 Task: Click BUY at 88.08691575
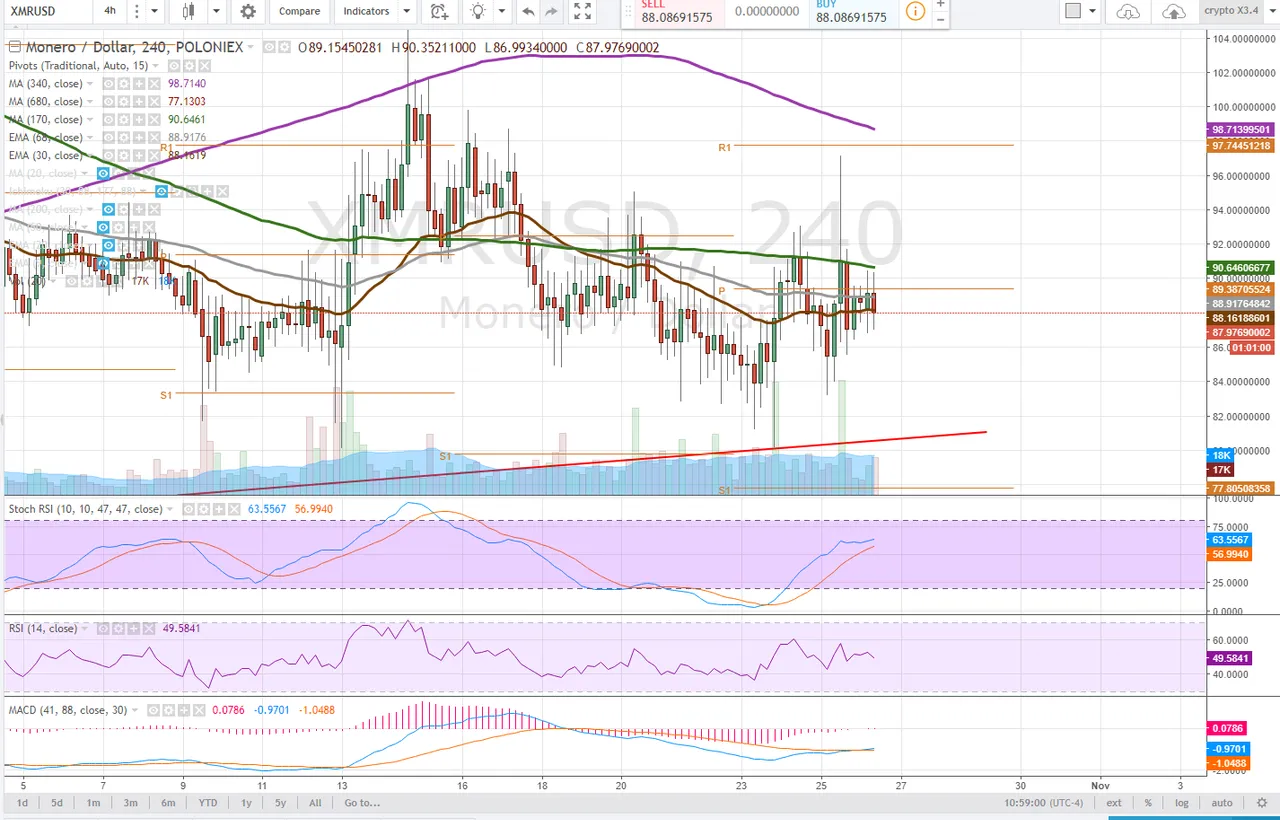pyautogui.click(x=854, y=12)
